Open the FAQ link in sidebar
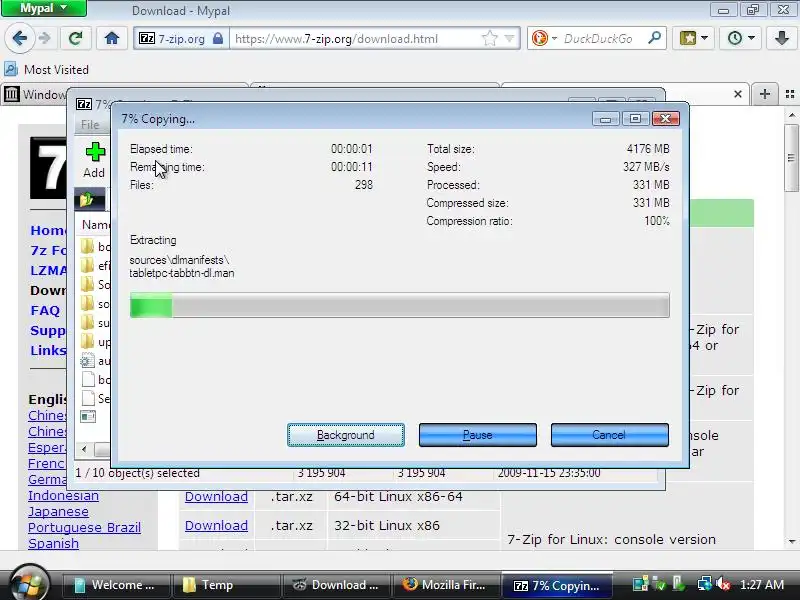 coord(45,310)
